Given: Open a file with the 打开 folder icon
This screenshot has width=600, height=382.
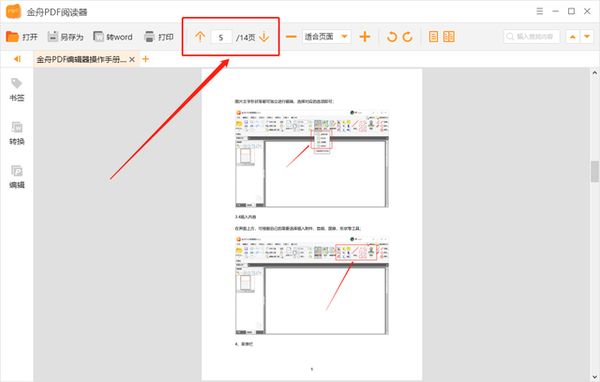Looking at the screenshot, I should click(13, 37).
